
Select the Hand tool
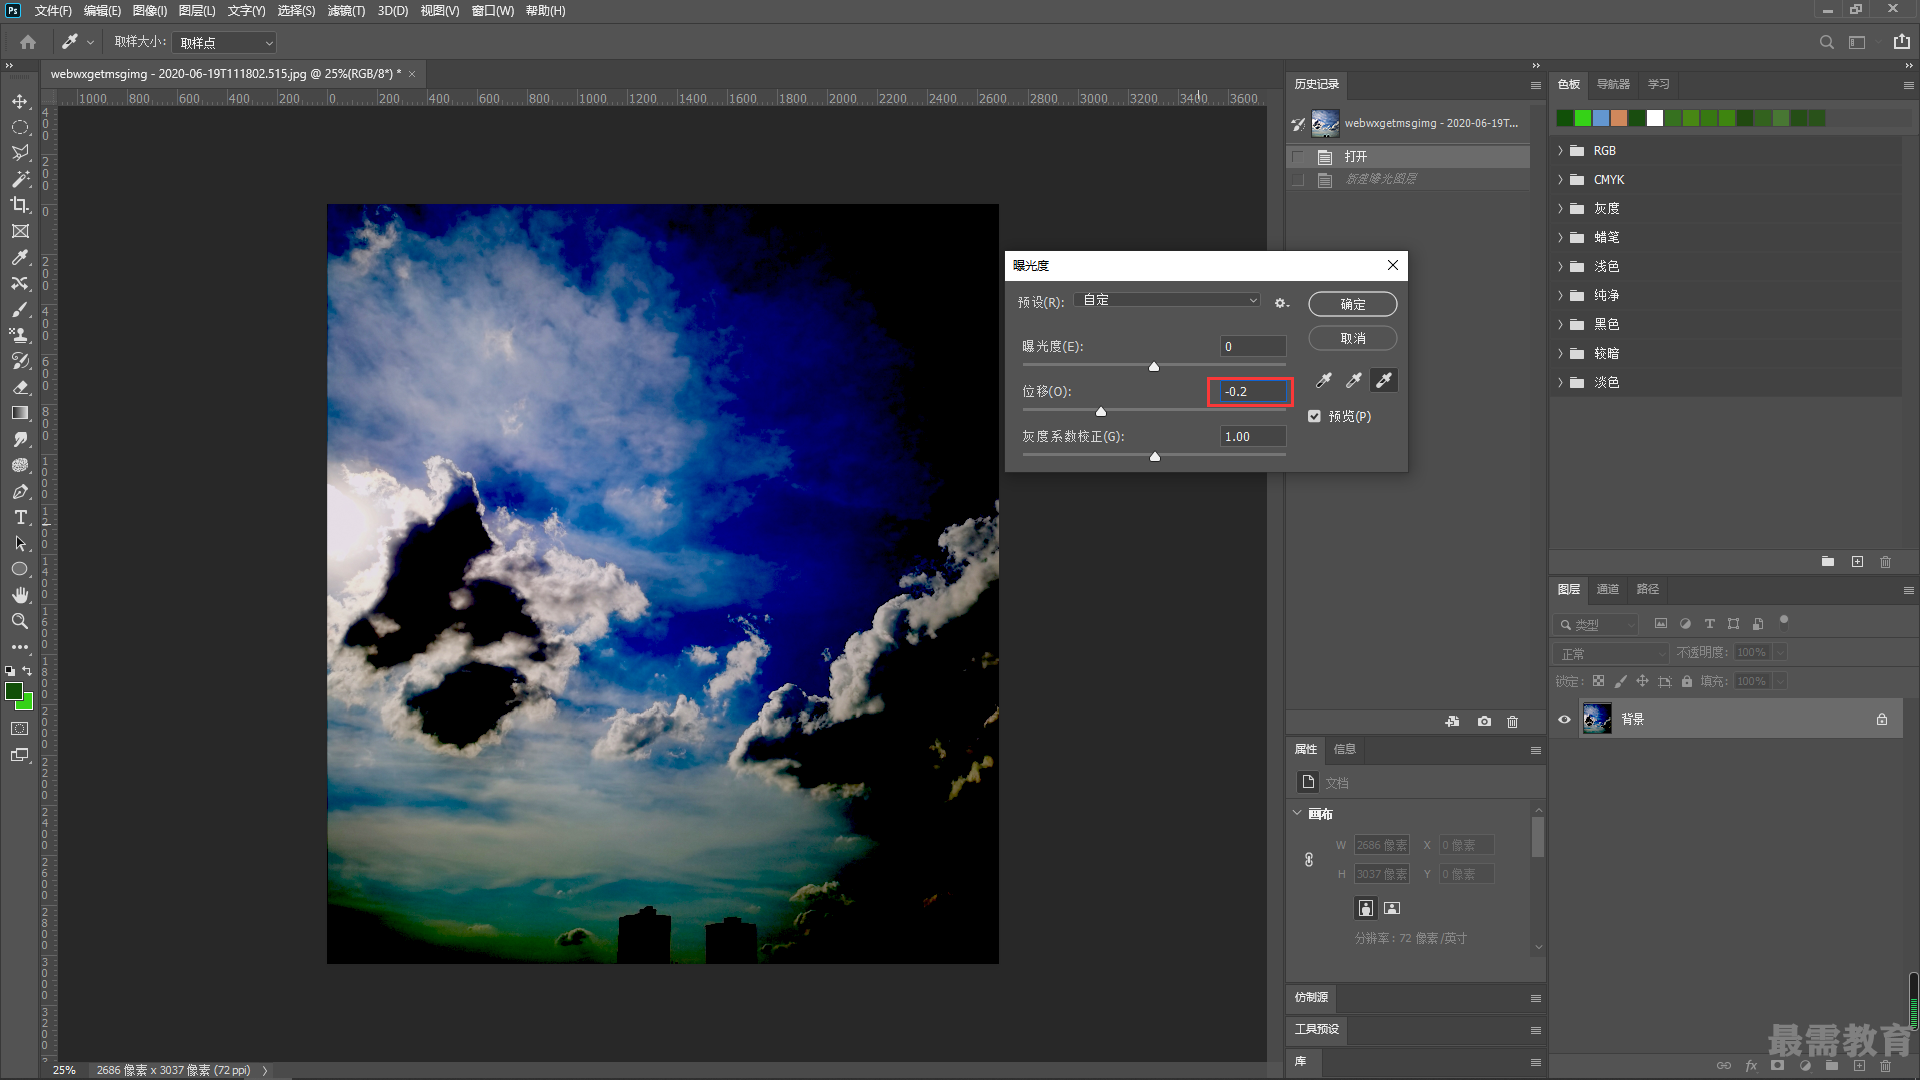coord(20,595)
